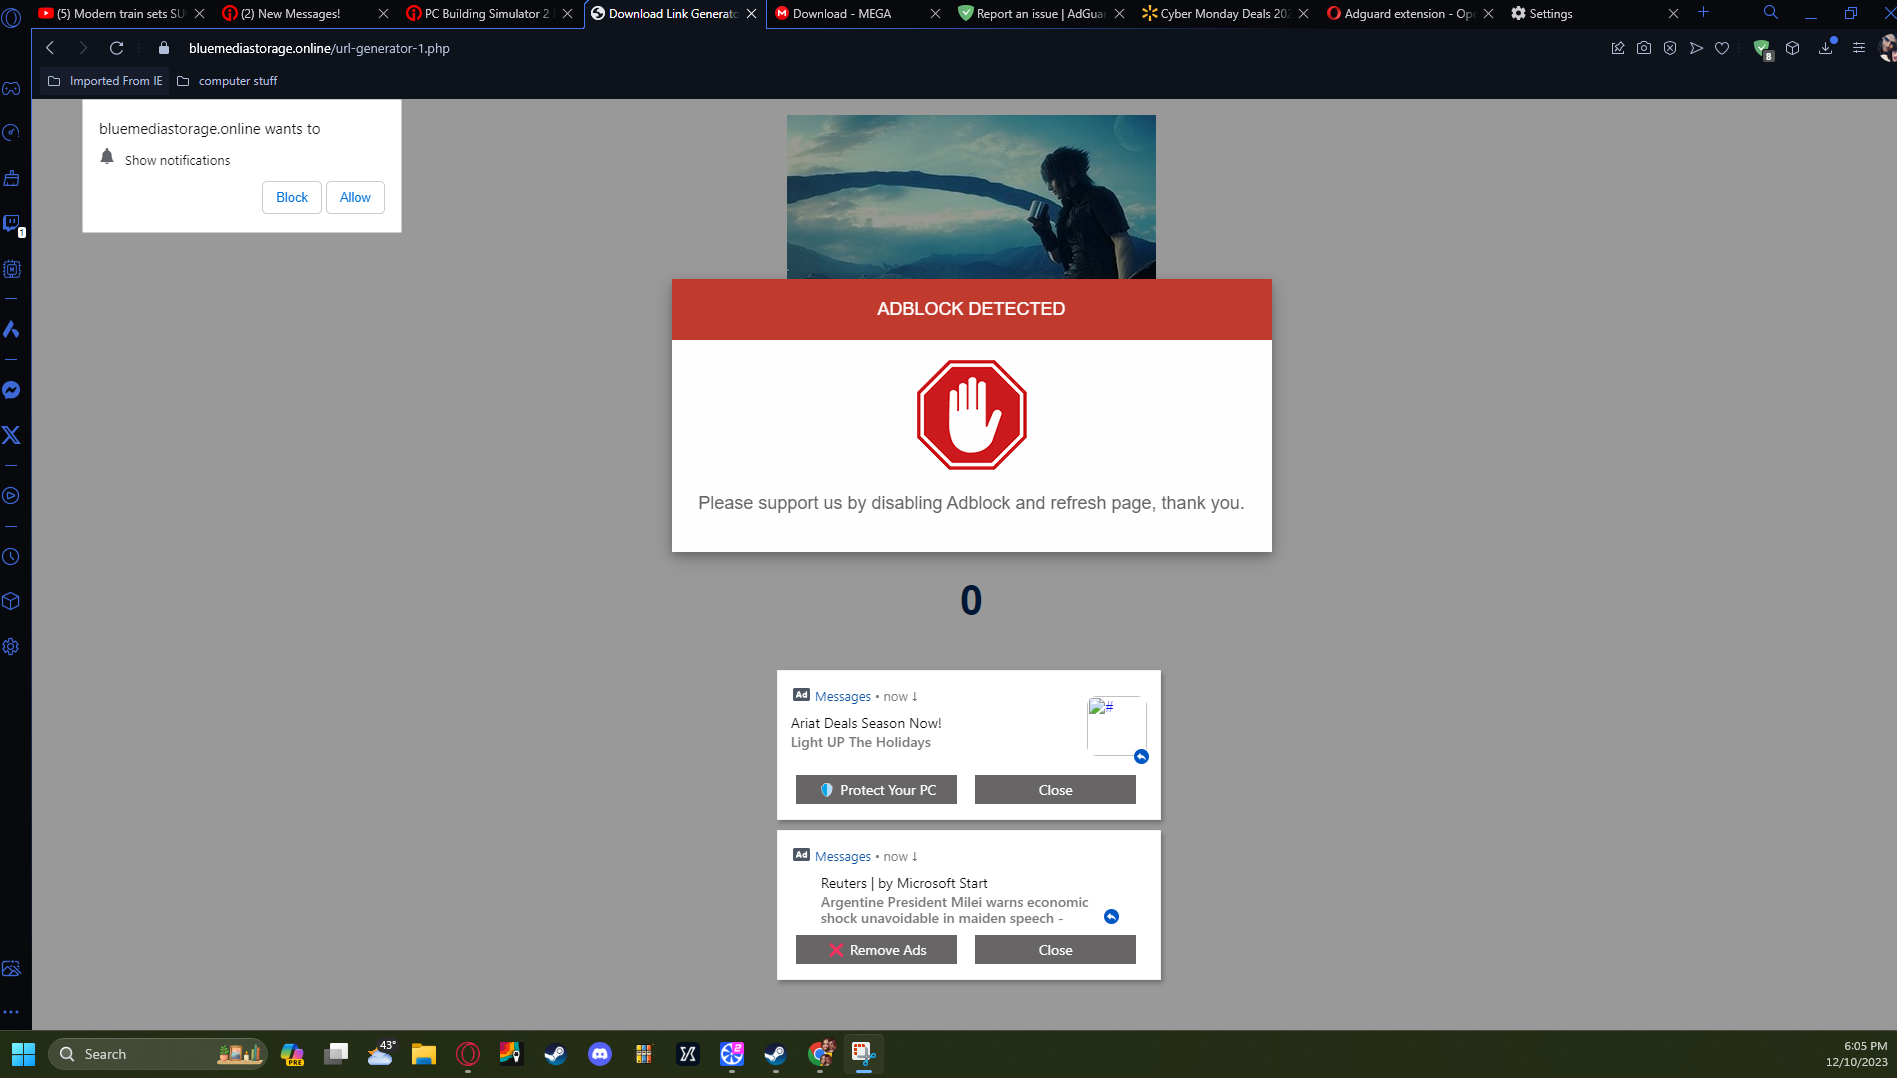Launch Discord from the taskbar
1897x1078 pixels.
click(x=599, y=1054)
